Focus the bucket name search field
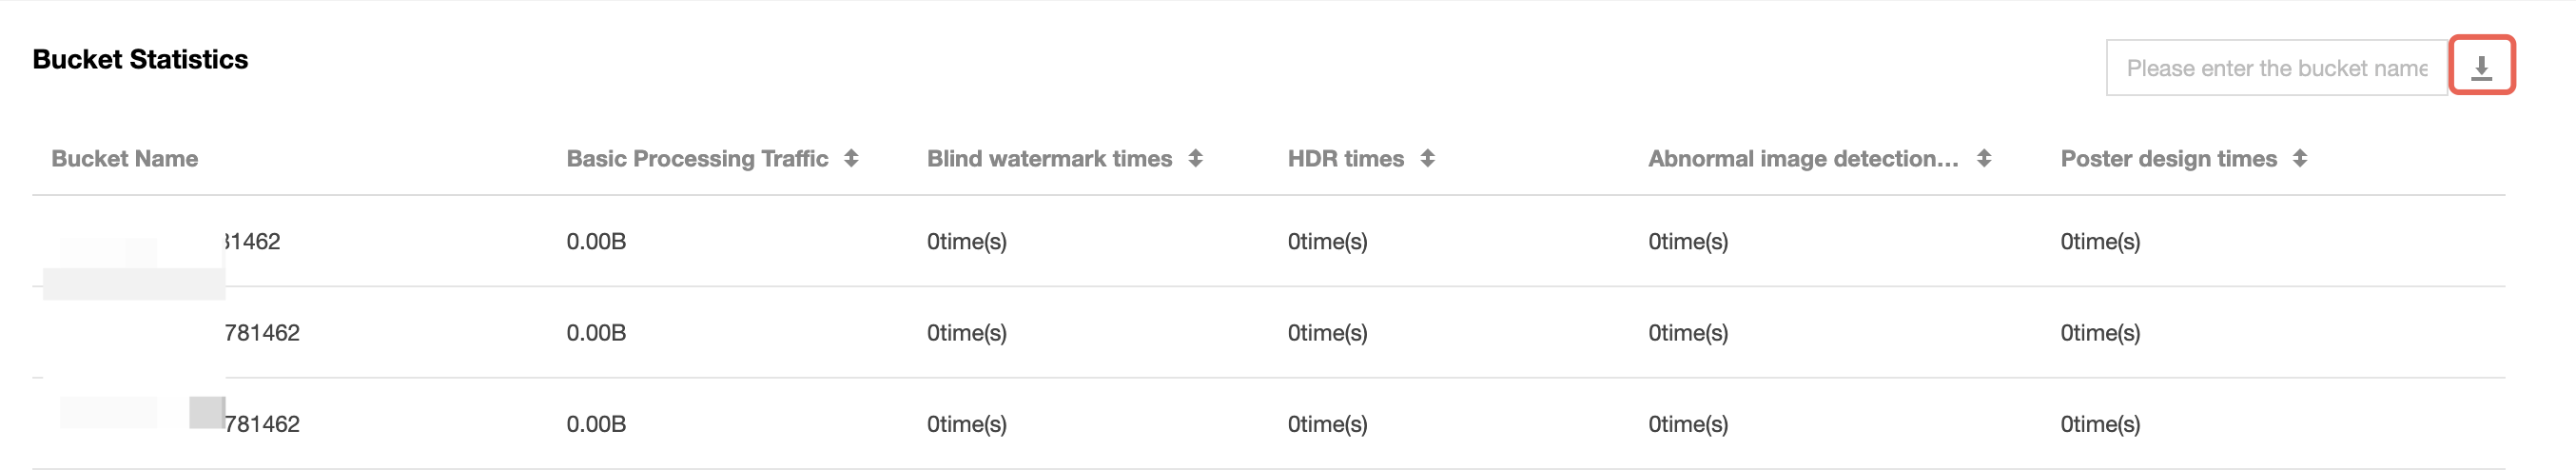Screen dimensions: 2576x470 (2275, 68)
